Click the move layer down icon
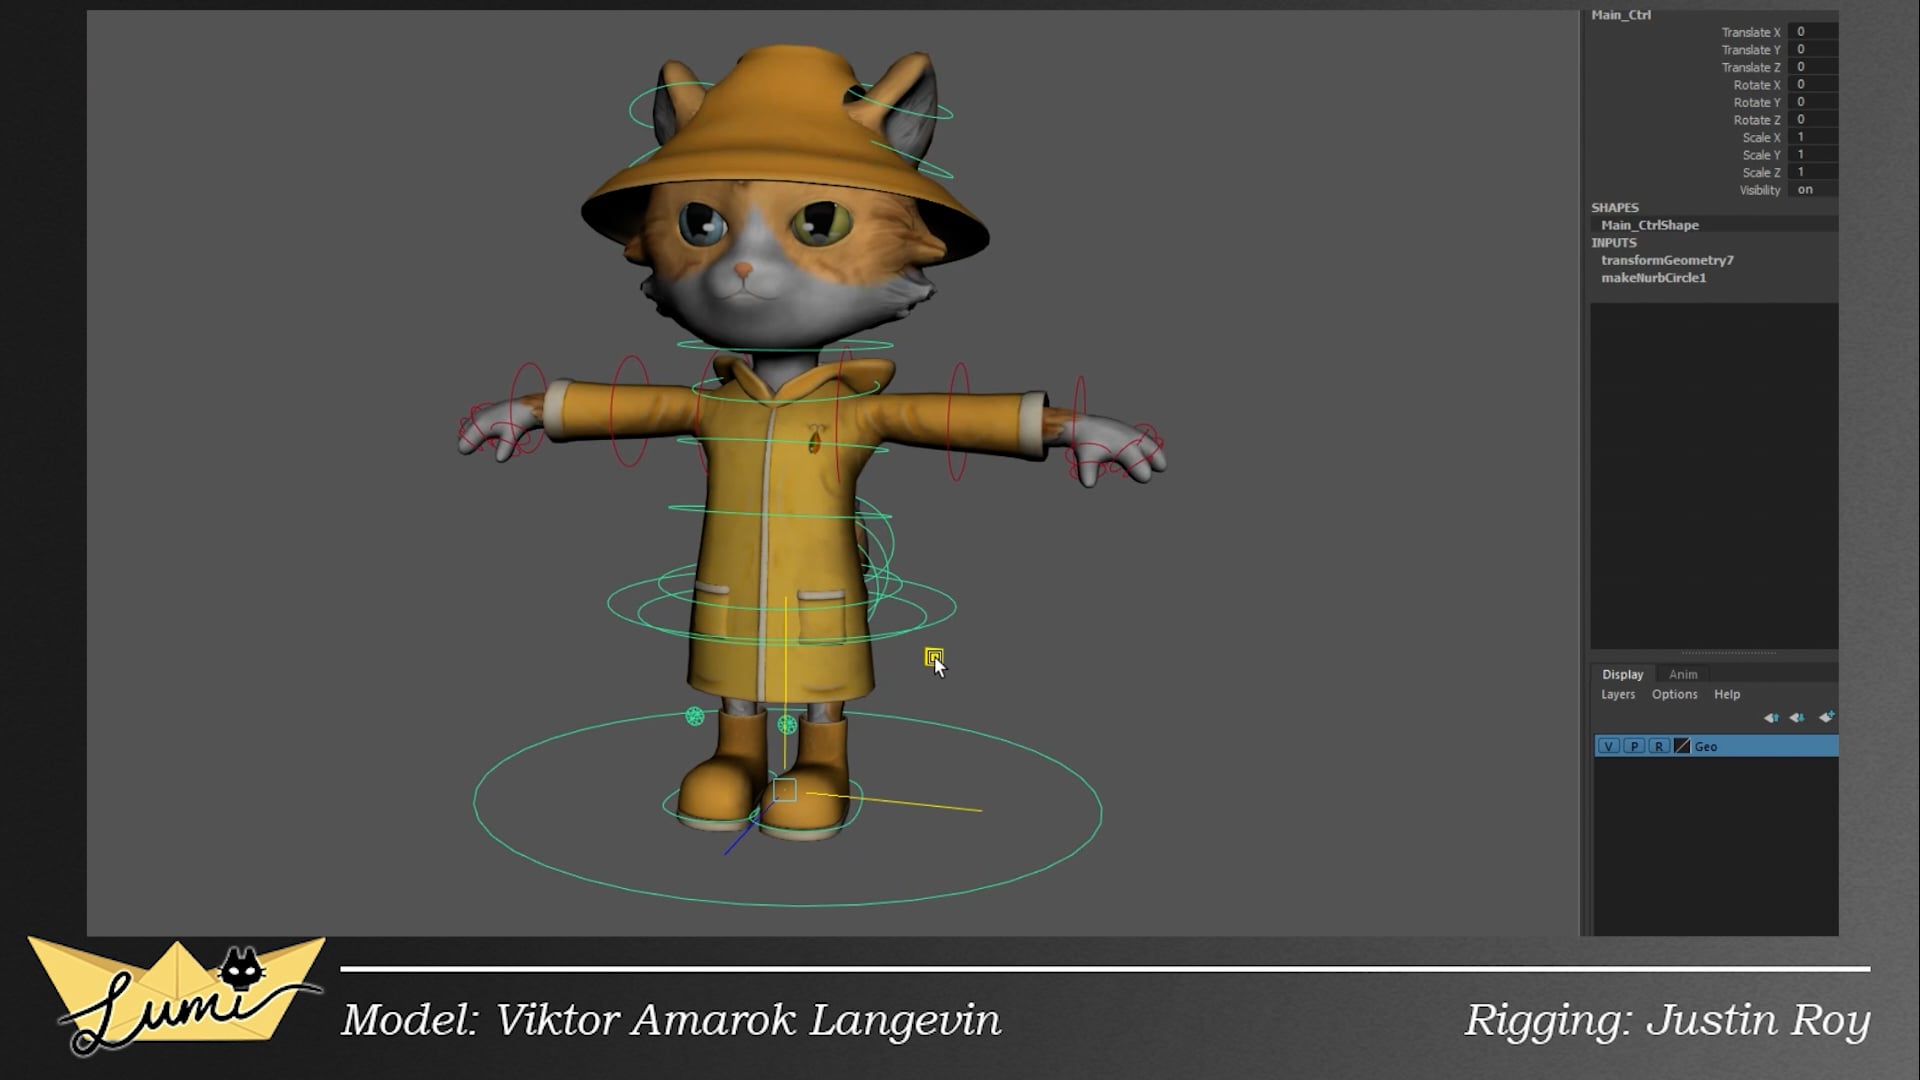Image resolution: width=1920 pixels, height=1080 pixels. (x=1797, y=717)
